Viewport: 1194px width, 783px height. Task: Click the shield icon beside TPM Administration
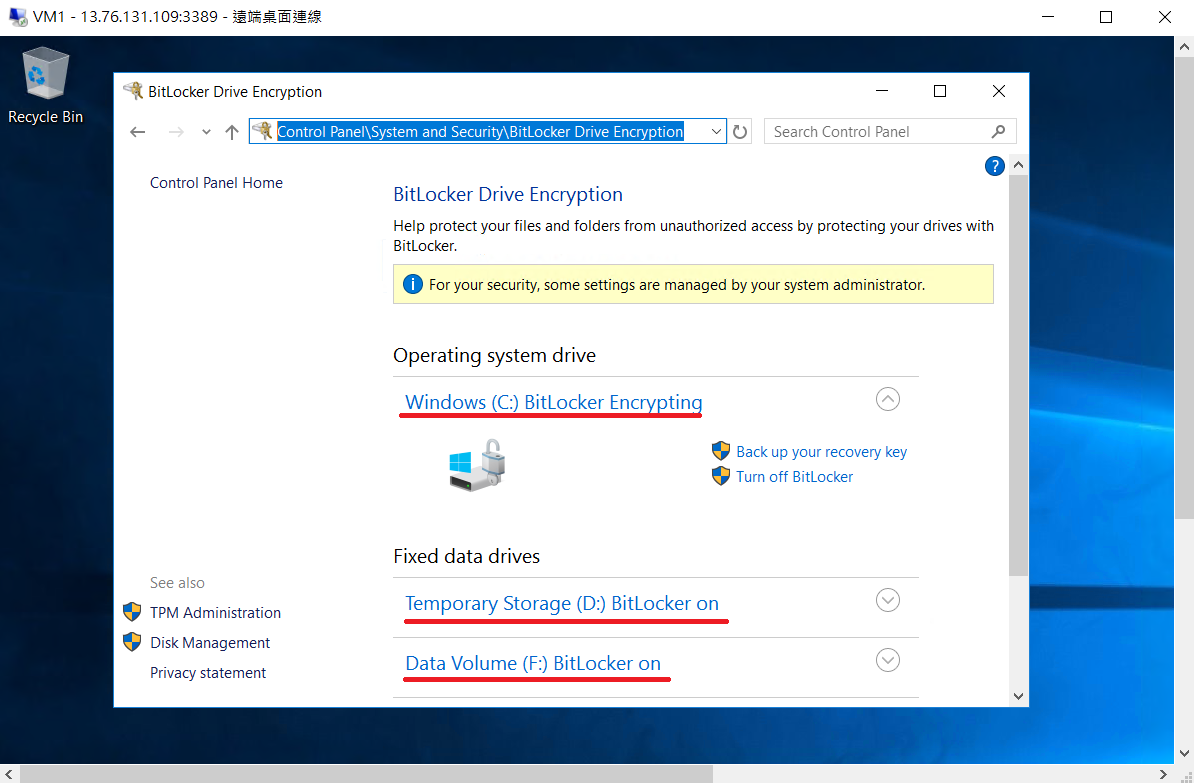[x=132, y=612]
